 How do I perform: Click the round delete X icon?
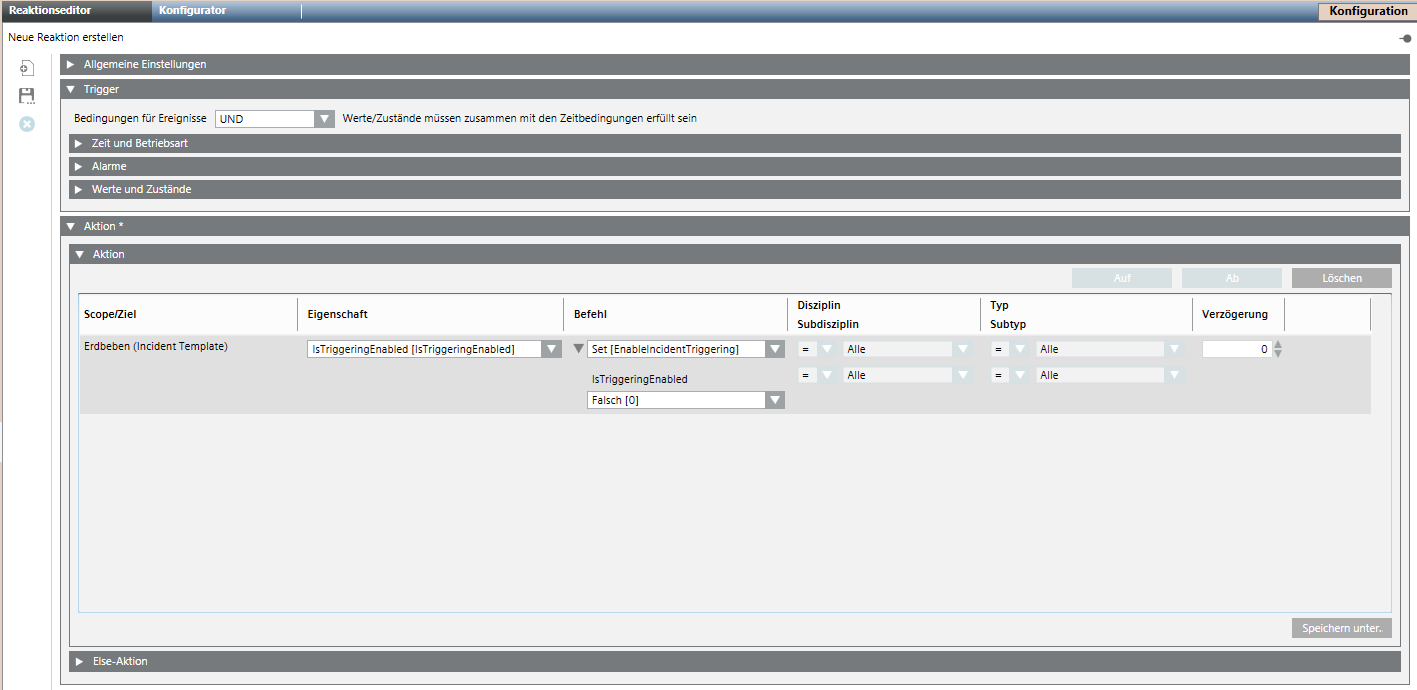coord(27,124)
